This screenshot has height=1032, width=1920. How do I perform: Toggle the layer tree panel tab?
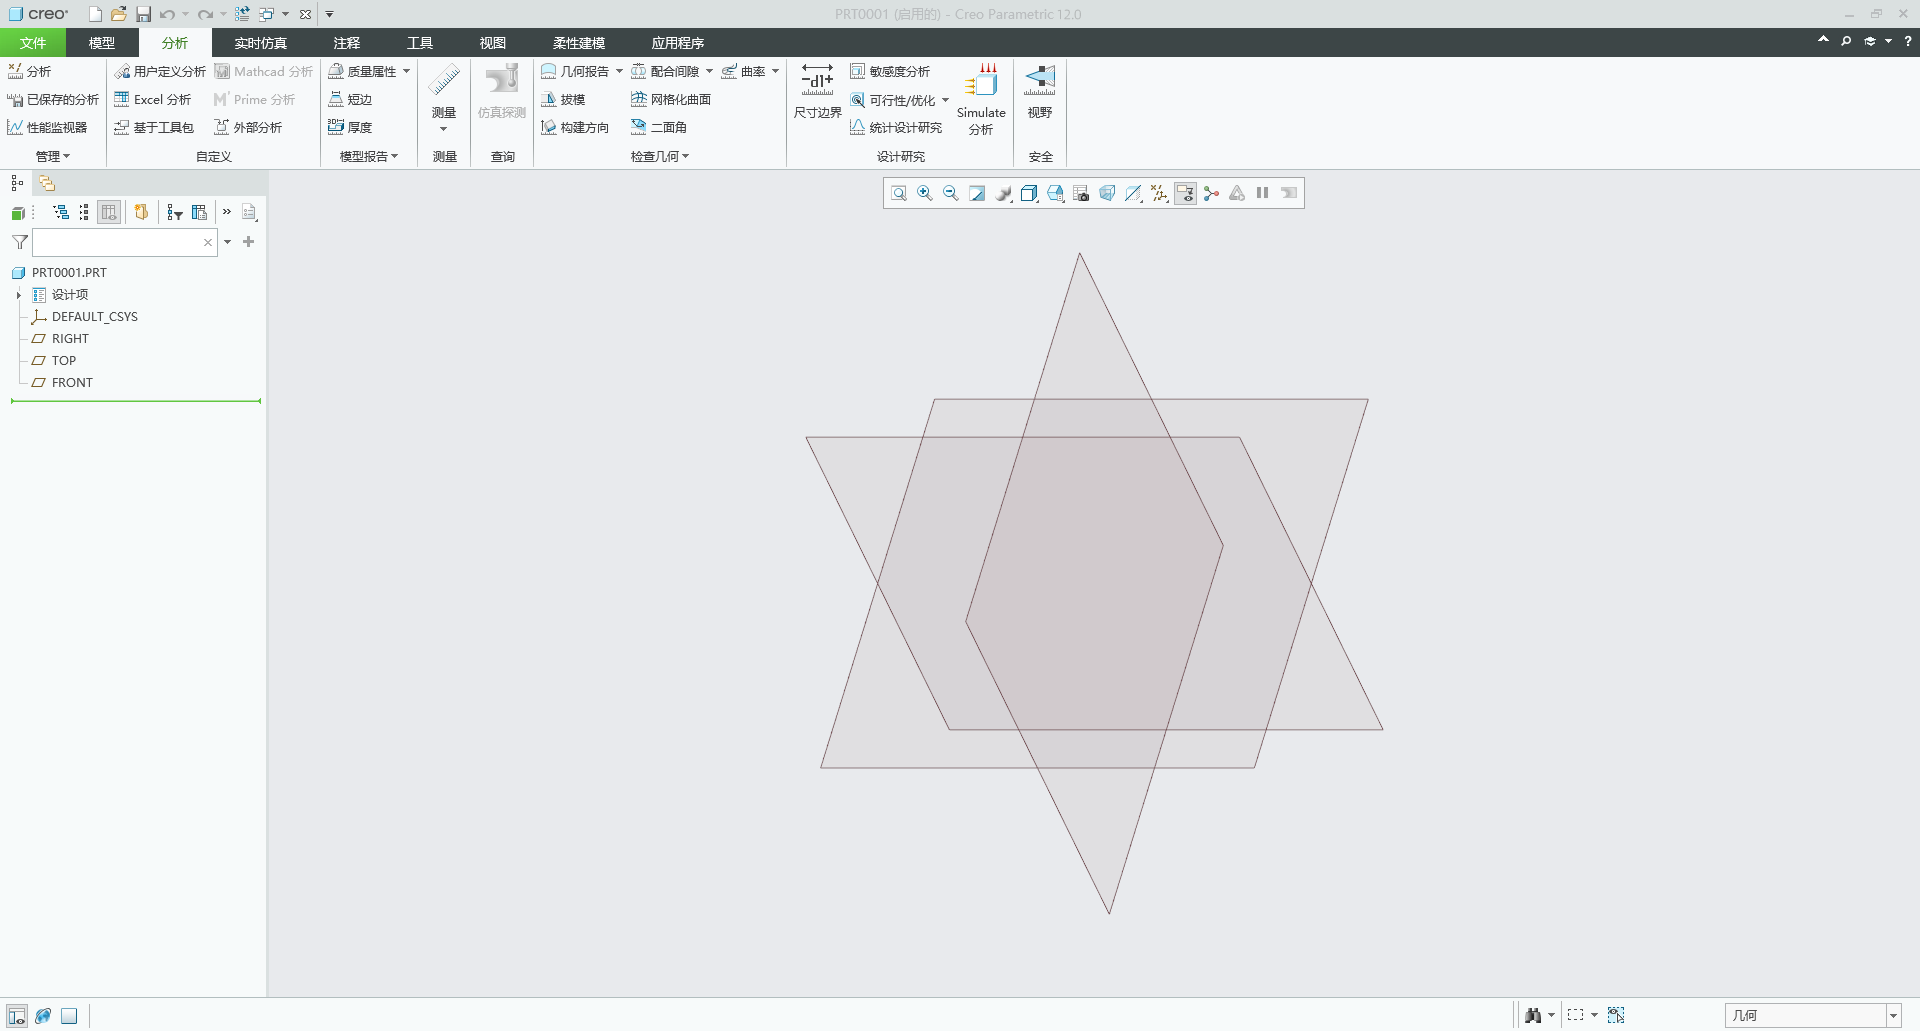47,183
